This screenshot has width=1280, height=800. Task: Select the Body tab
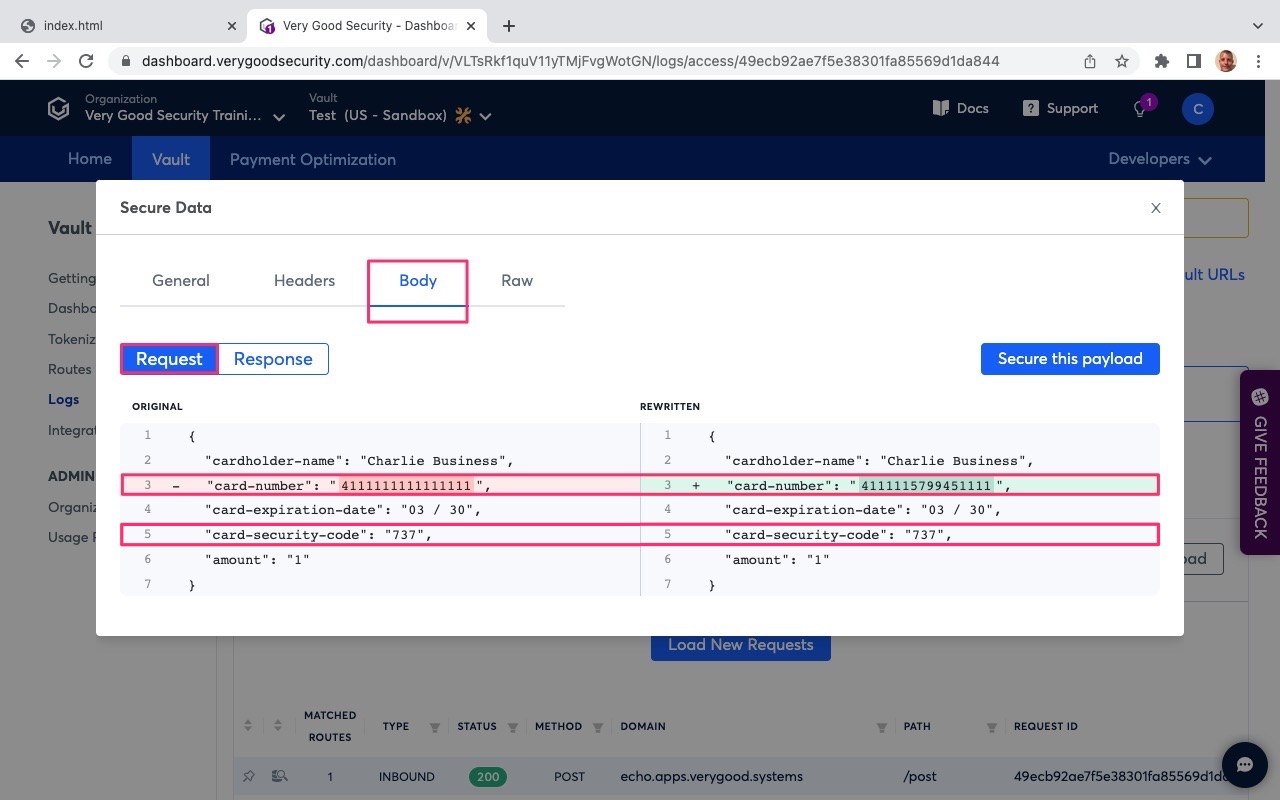(x=418, y=281)
